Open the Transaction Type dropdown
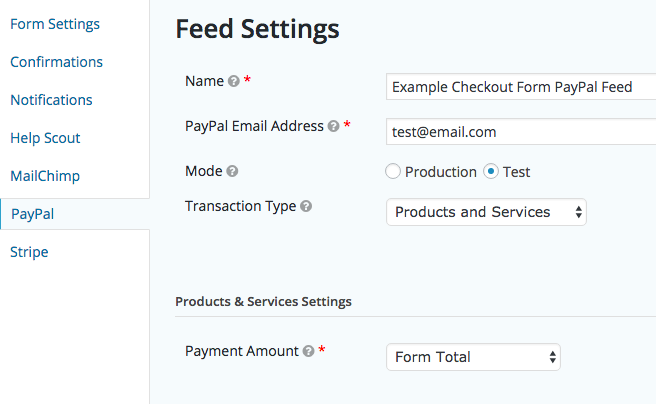The width and height of the screenshot is (656, 404). pyautogui.click(x=486, y=212)
